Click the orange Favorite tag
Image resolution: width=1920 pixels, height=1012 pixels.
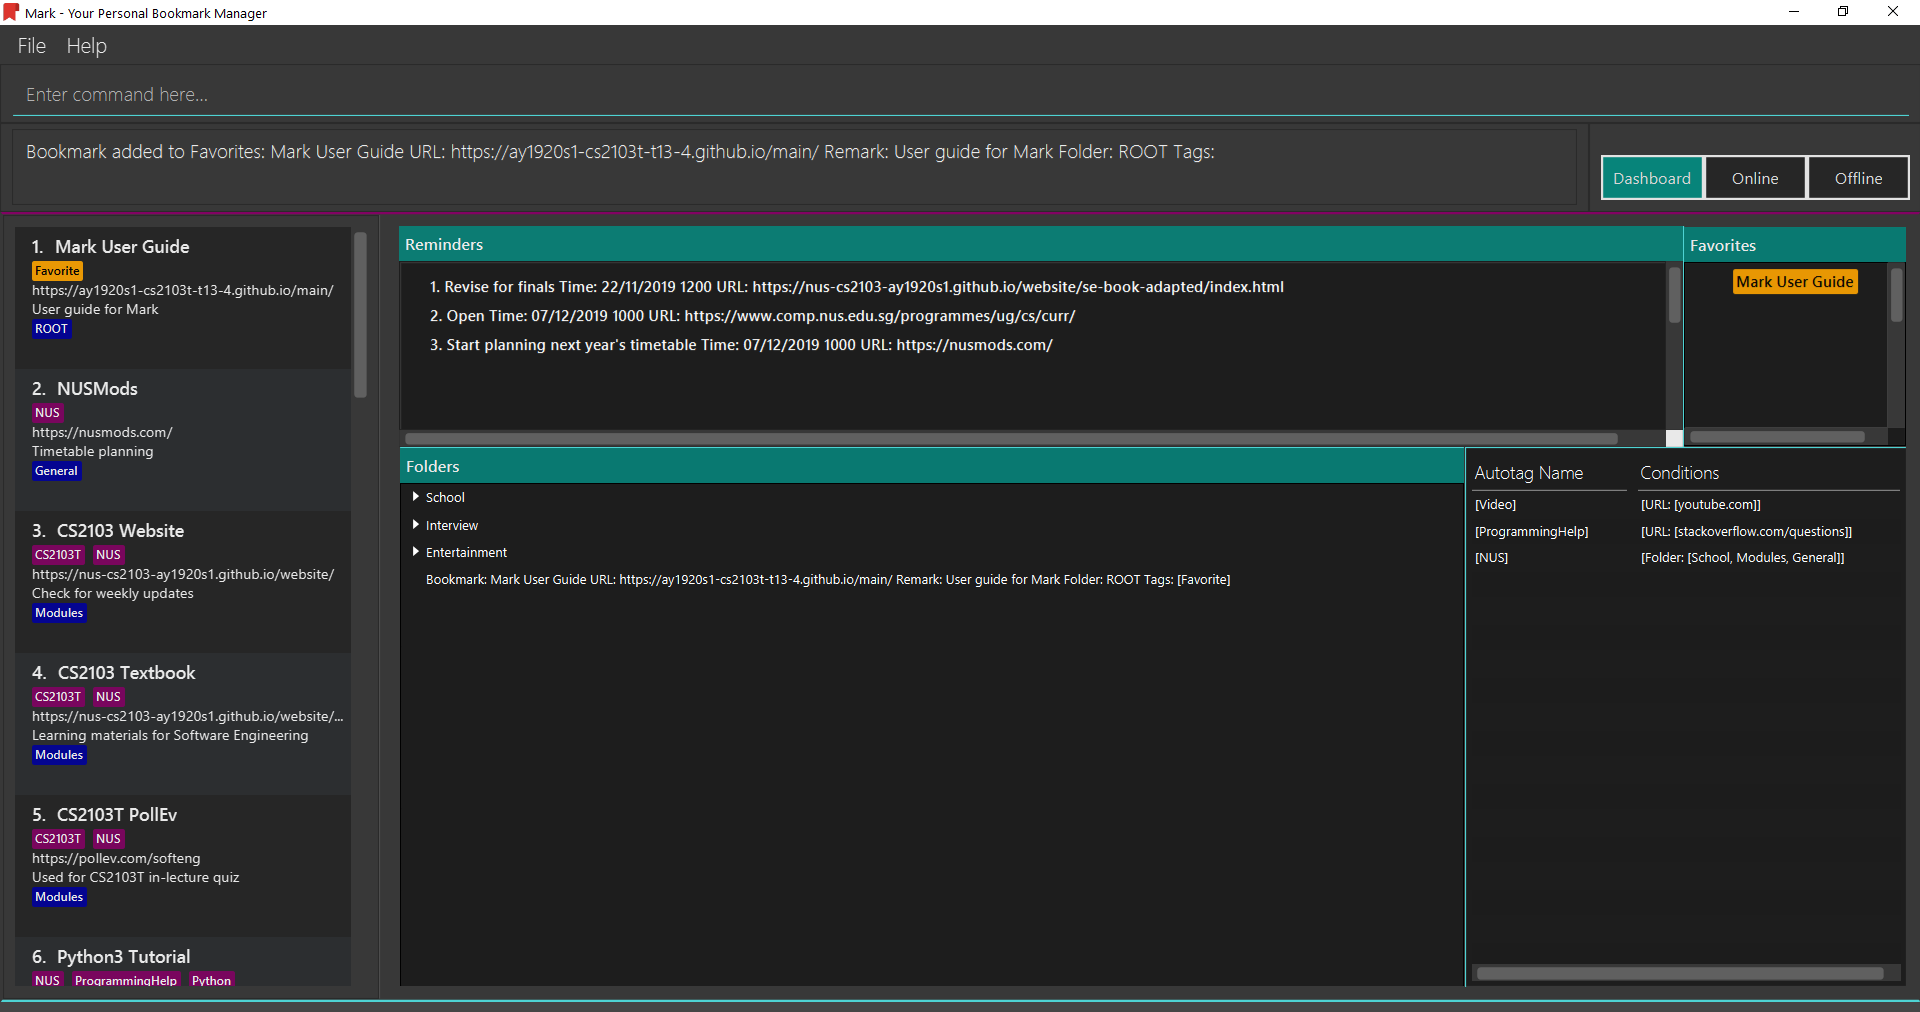pyautogui.click(x=57, y=271)
